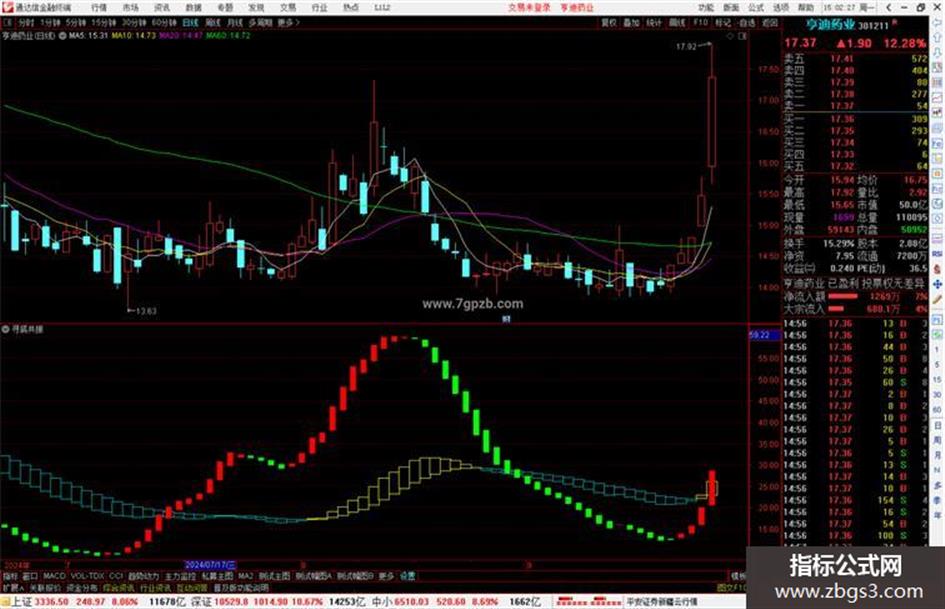The width and height of the screenshot is (945, 609).
Task: Click the 亨迪药业 stock name header
Action: click(x=831, y=25)
